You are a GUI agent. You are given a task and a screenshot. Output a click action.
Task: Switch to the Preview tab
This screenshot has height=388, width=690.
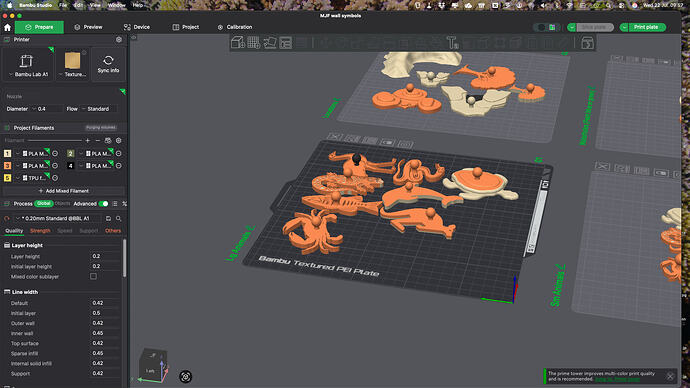(x=88, y=27)
